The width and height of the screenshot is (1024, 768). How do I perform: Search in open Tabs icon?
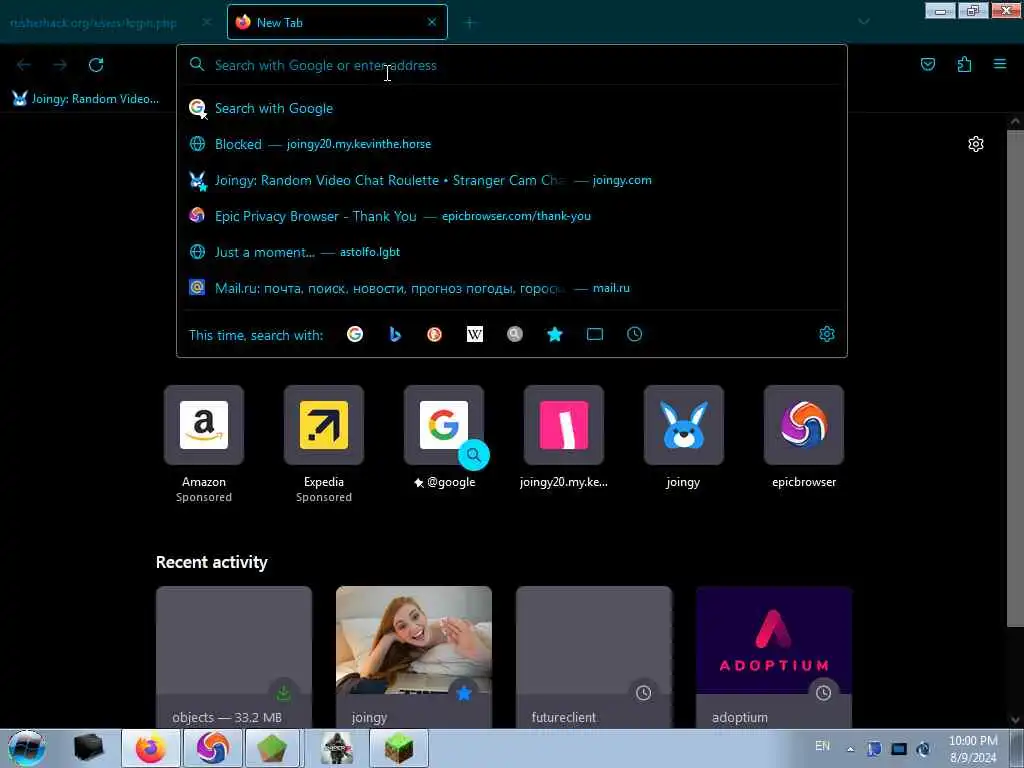pos(594,334)
